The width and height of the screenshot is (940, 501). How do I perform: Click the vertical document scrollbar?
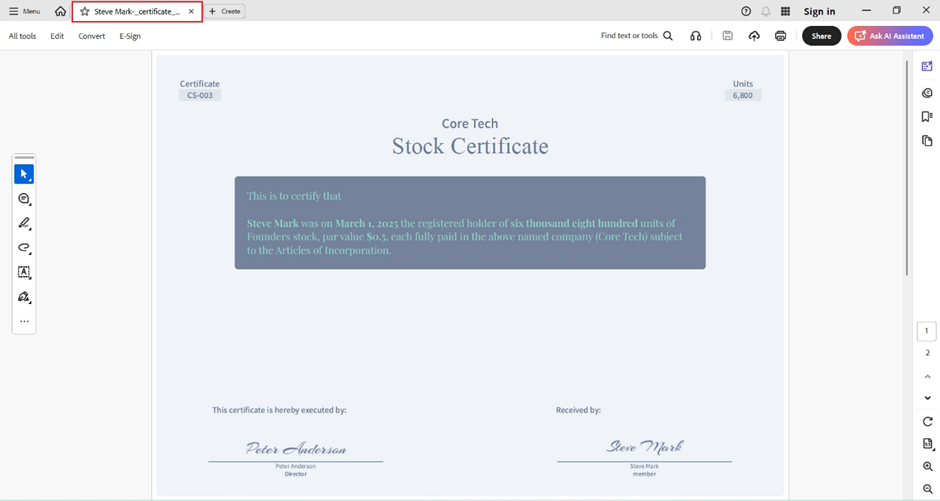(x=907, y=168)
